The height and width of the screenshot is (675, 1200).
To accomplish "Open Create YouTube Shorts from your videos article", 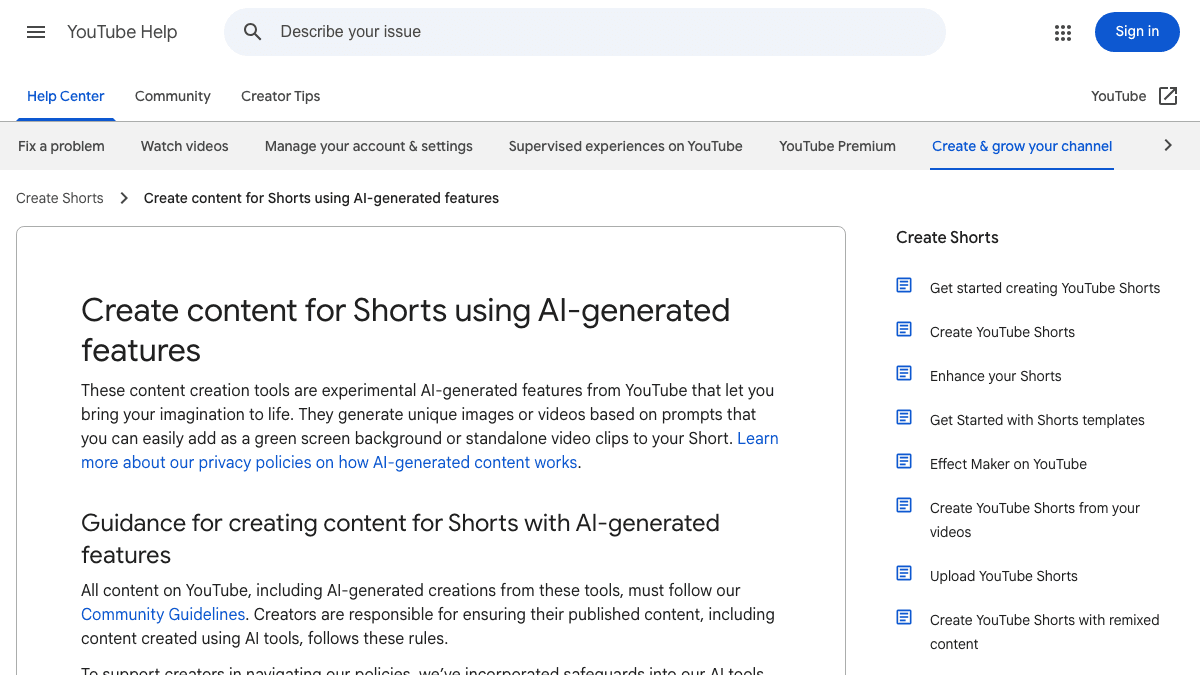I will click(1035, 520).
